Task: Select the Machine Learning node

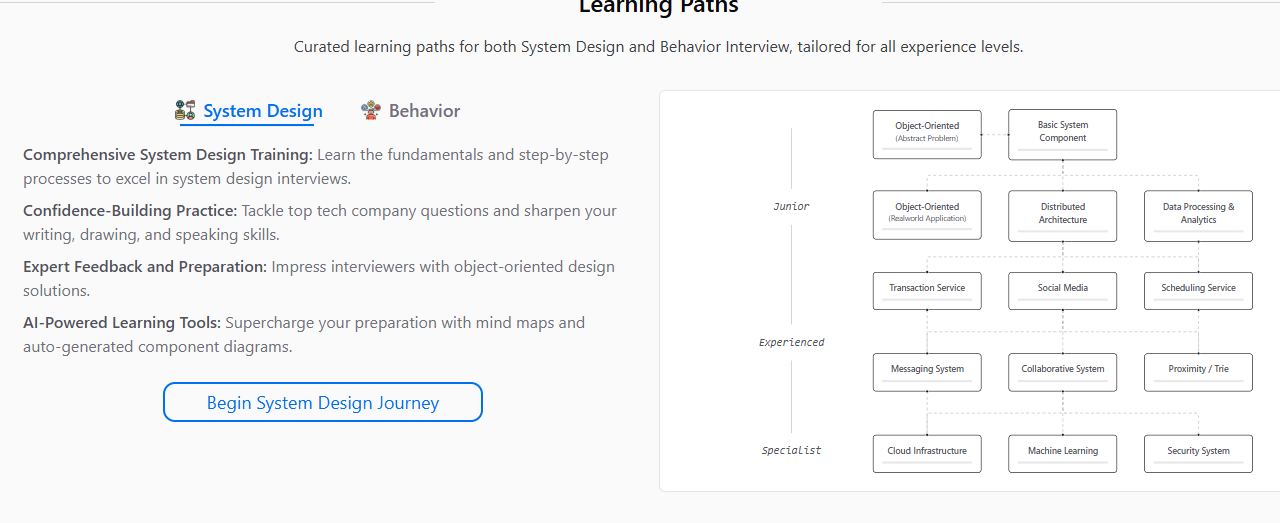Action: 1062,453
